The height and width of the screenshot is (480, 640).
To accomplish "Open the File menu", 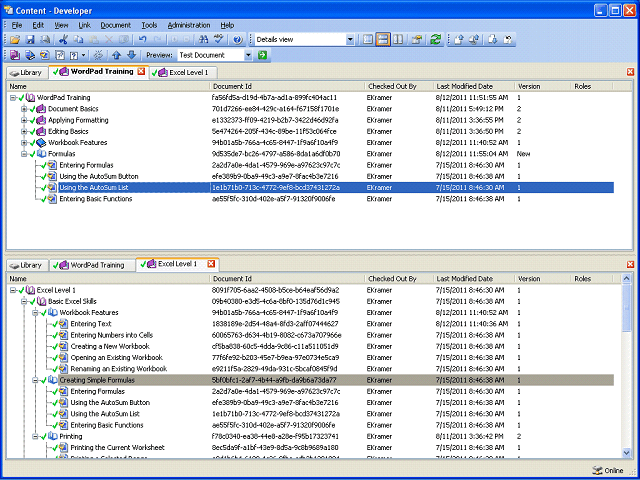I will [17, 25].
